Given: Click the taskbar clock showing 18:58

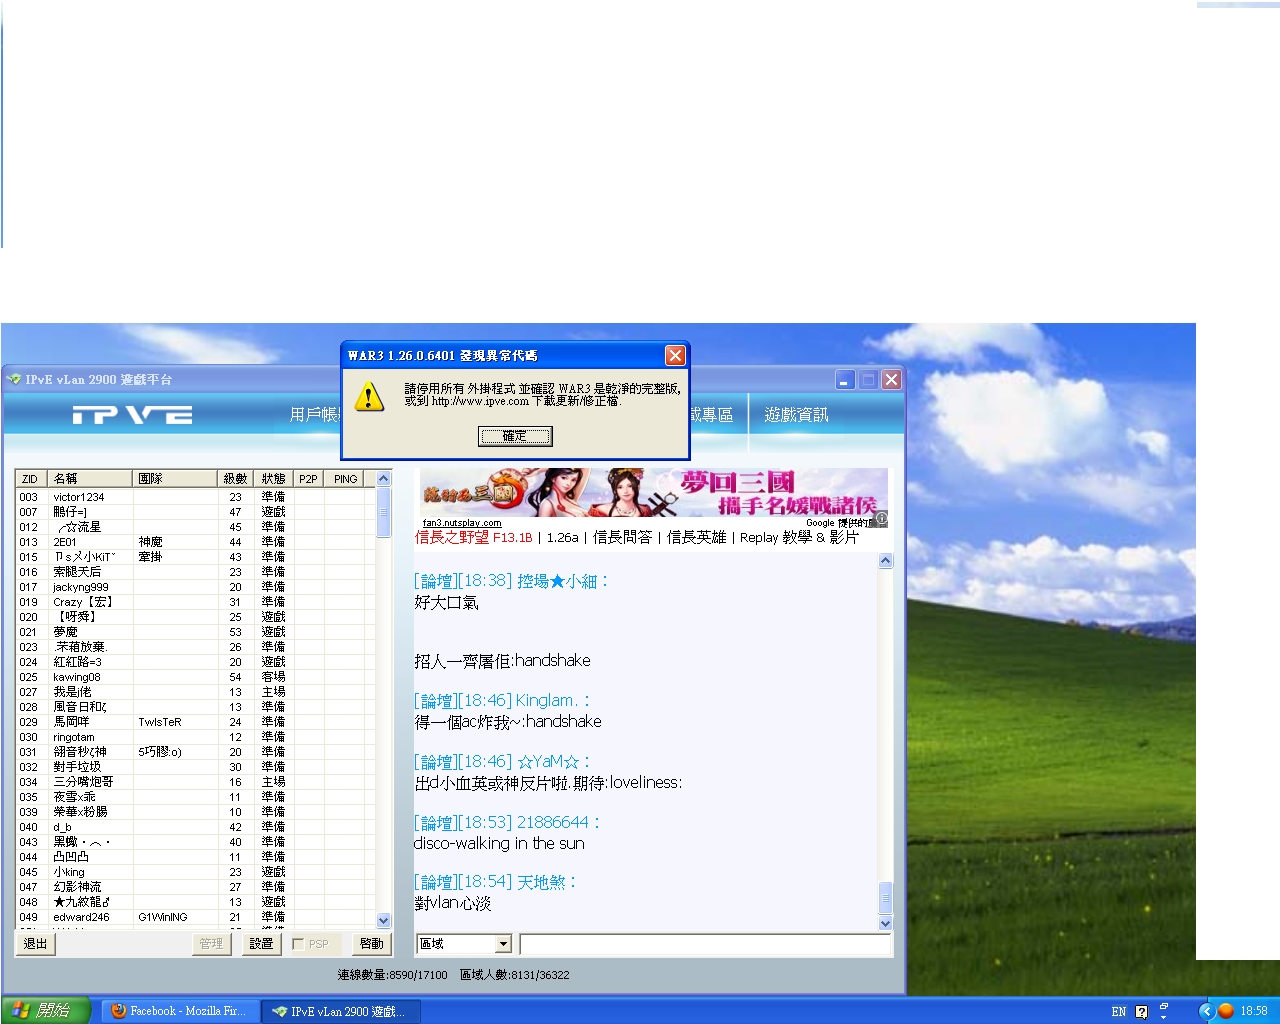Looking at the screenshot, I should 1254,1011.
